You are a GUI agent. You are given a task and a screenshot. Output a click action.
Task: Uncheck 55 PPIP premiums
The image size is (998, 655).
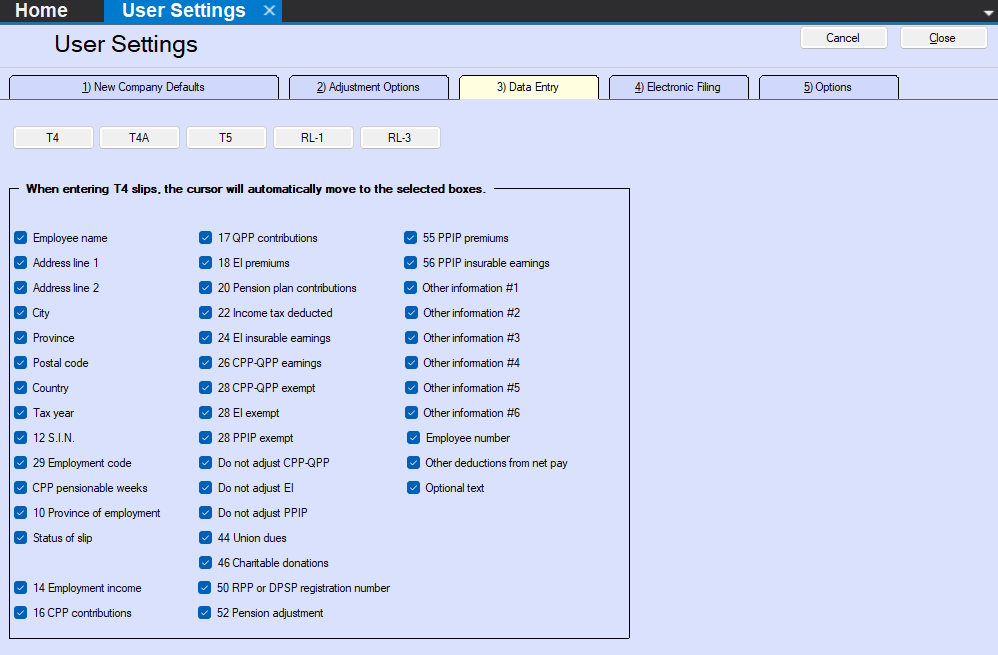411,238
